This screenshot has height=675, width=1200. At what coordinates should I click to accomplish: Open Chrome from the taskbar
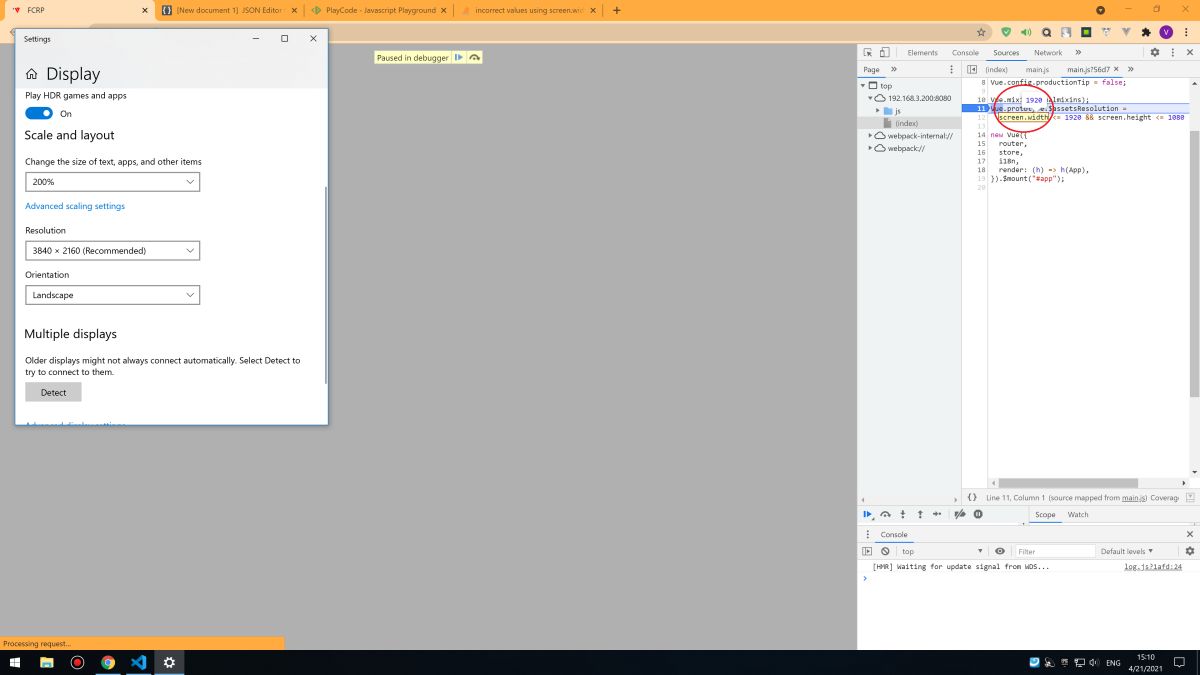coord(108,662)
